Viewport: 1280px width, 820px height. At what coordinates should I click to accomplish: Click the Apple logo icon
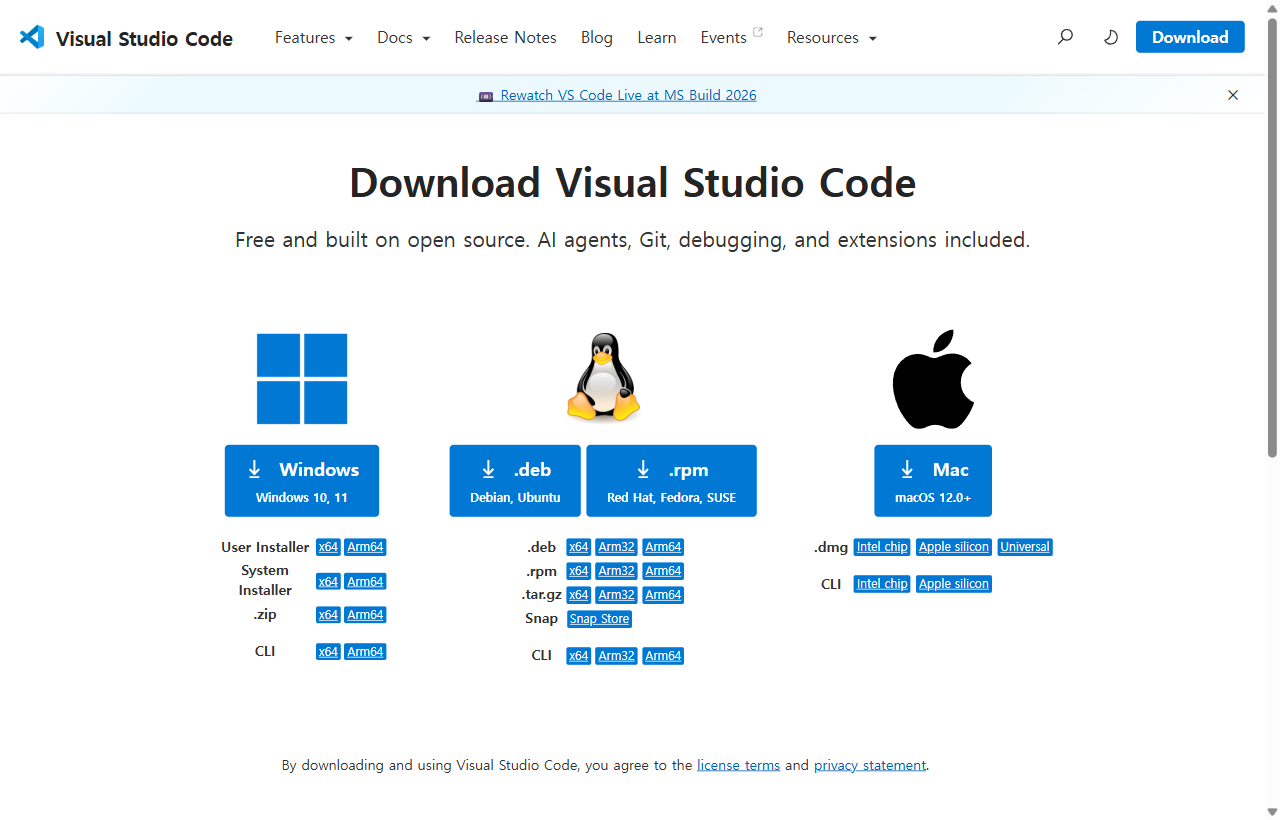point(933,379)
